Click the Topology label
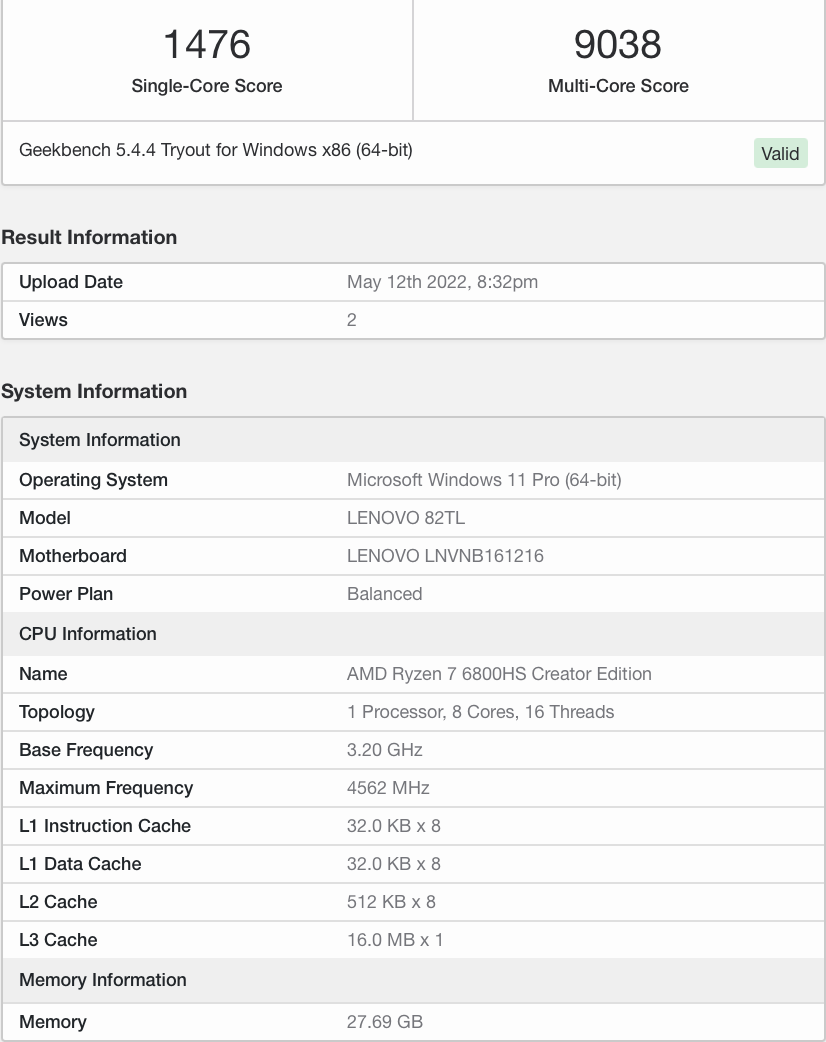 point(56,712)
